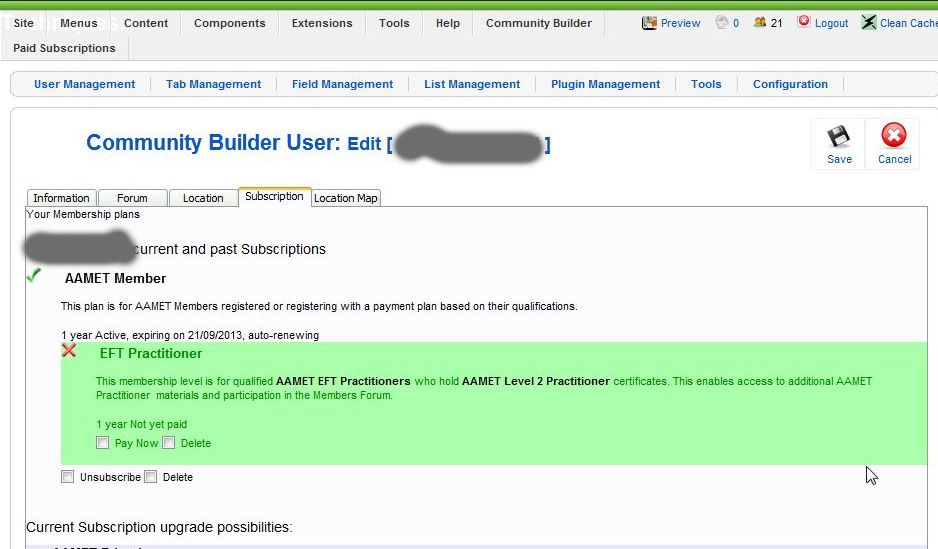Tick the Delete checkbox beside Unsubscribe

coord(151,477)
